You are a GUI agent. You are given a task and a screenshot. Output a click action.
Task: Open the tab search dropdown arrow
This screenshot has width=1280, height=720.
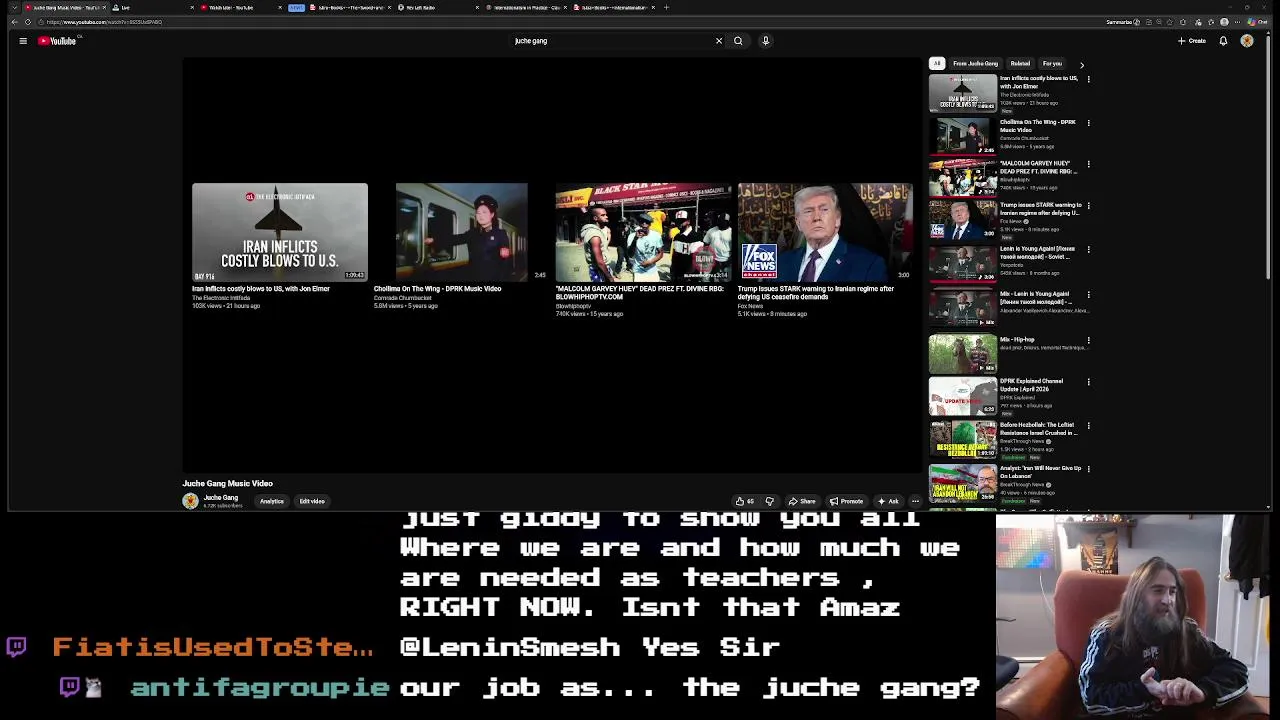click(x=14, y=7)
